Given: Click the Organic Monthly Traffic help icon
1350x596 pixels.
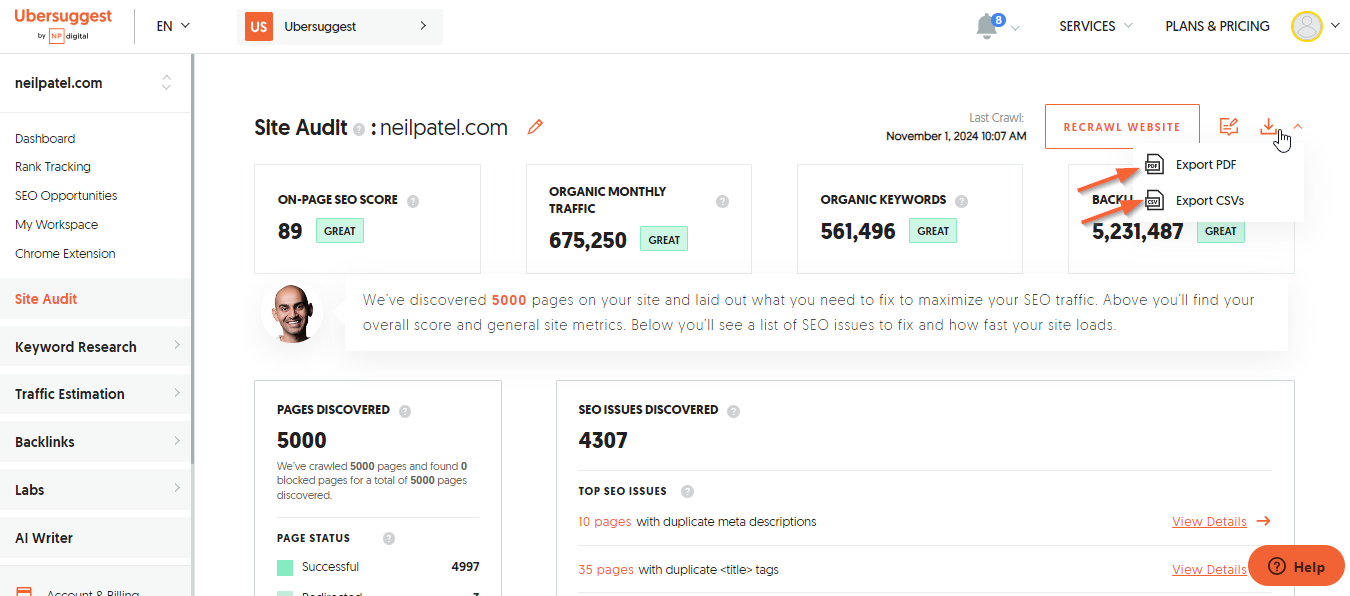Looking at the screenshot, I should (723, 201).
